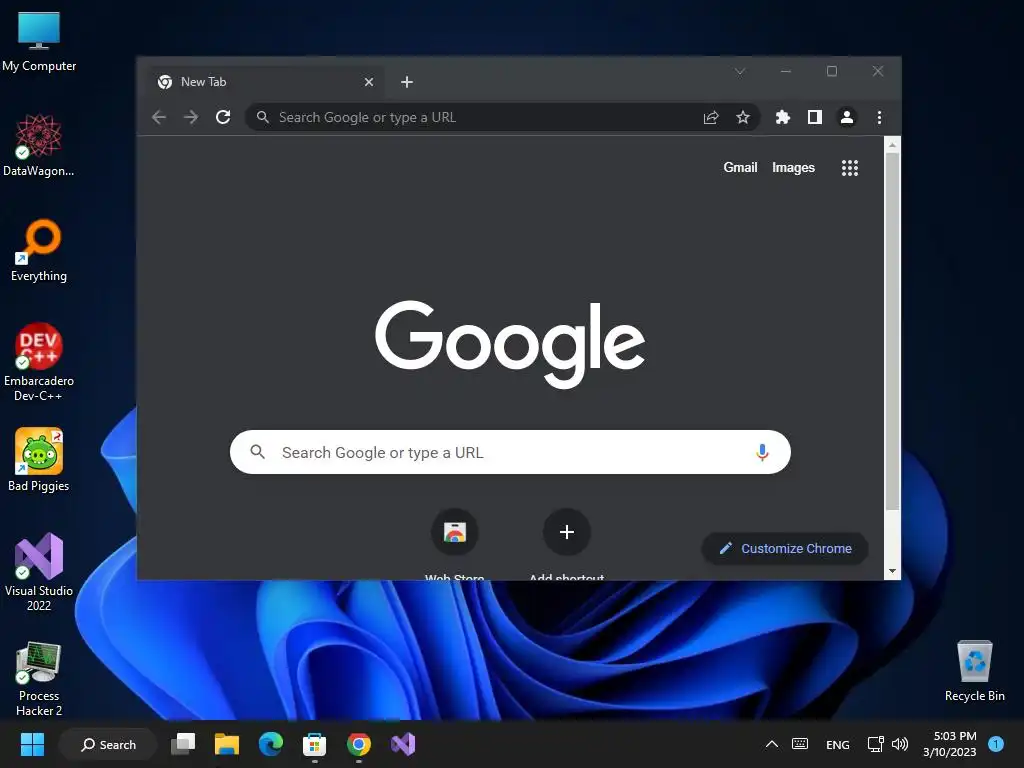Toggle Chrome's side panel icon
Screen dimensions: 1024x768
814,118
